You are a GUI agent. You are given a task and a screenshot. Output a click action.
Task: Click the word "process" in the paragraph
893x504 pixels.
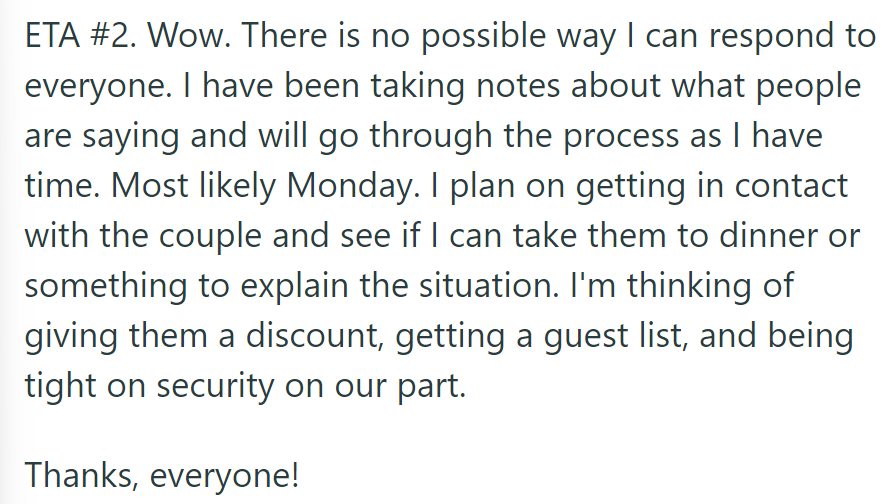coord(622,138)
